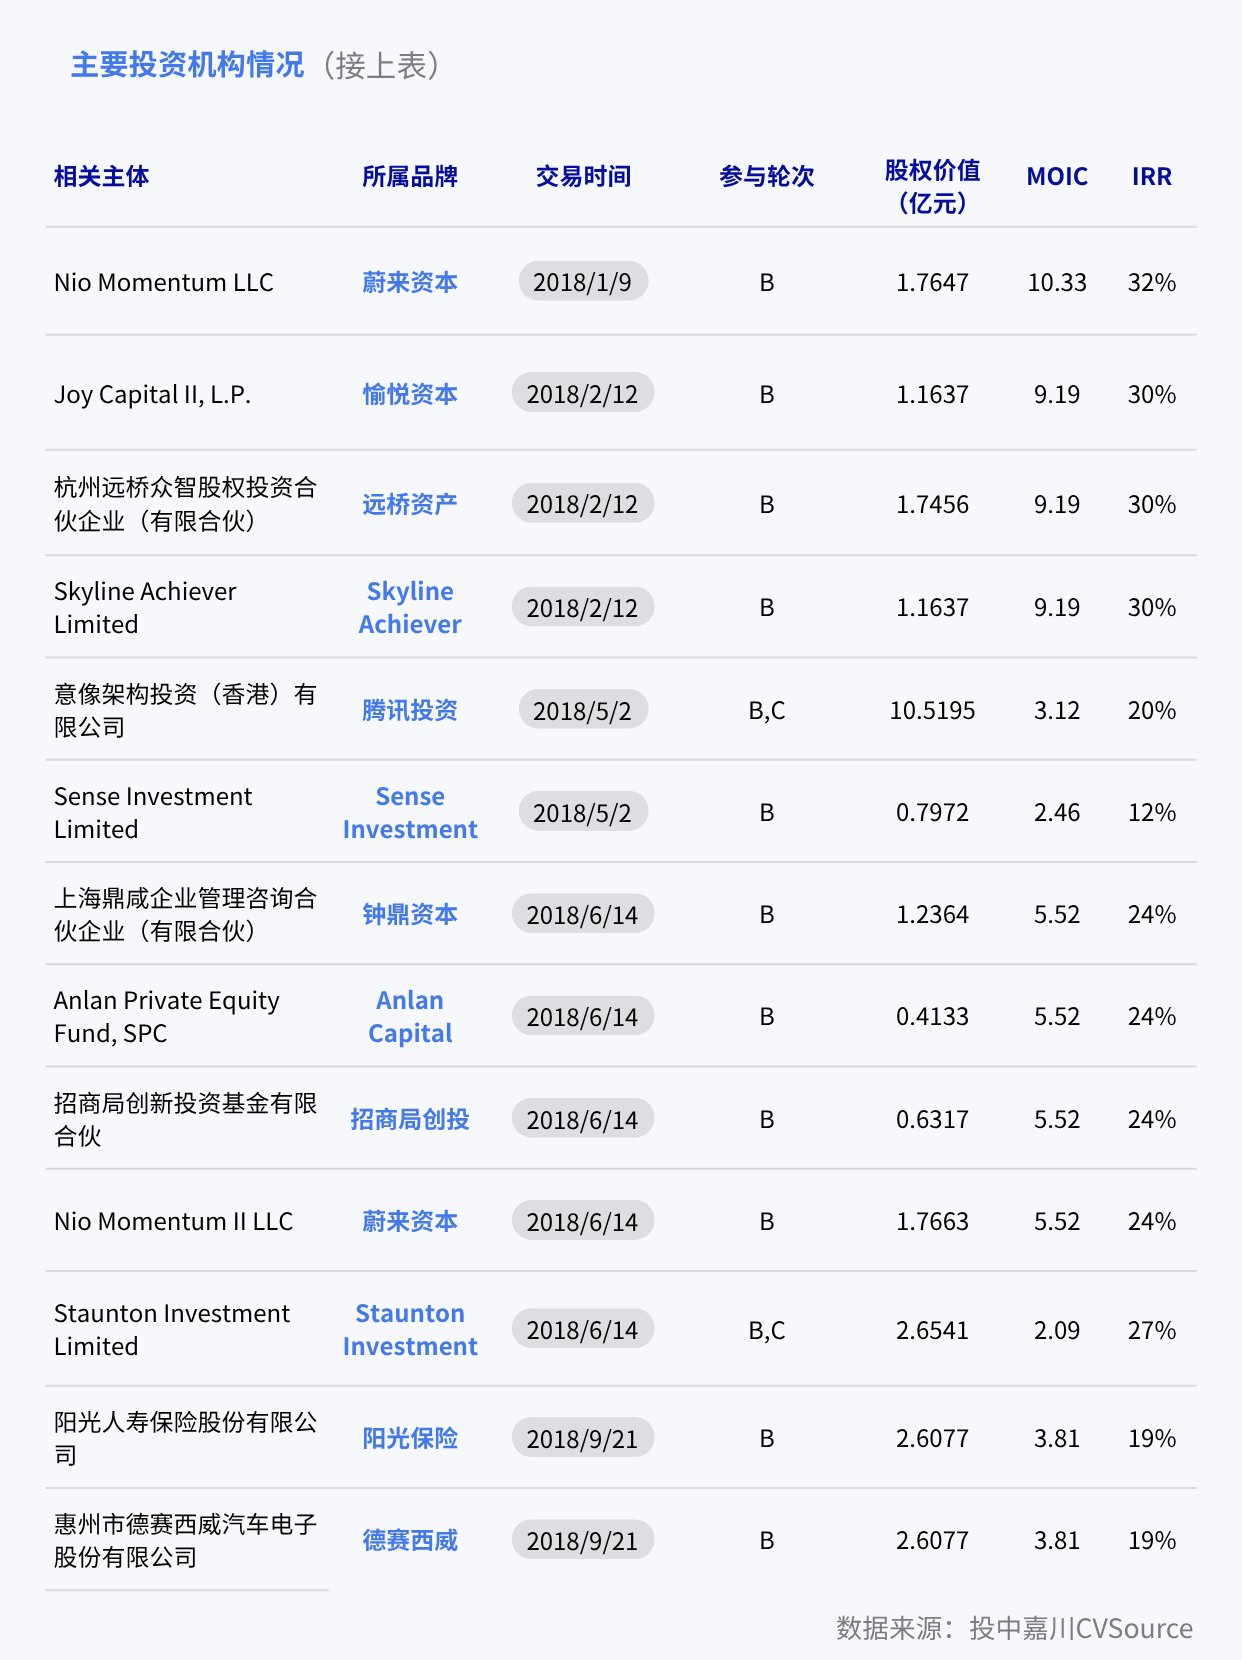
Task: Click the Anlan Capital brand link
Action: pos(410,1016)
